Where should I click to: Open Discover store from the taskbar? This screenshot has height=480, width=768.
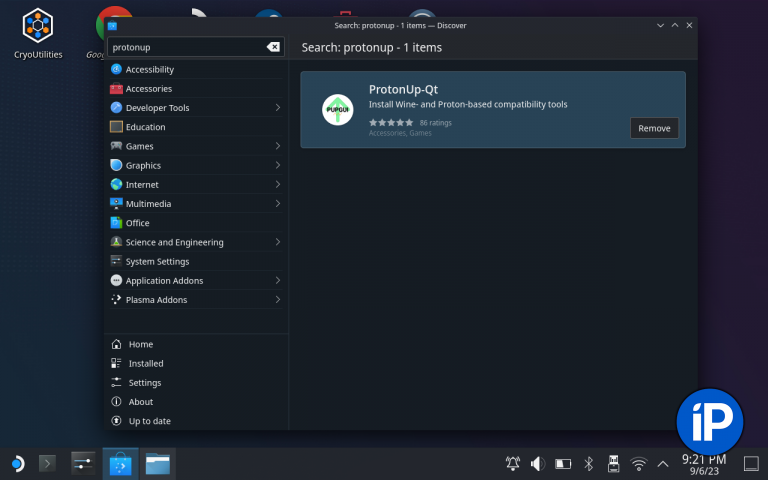click(x=120, y=464)
